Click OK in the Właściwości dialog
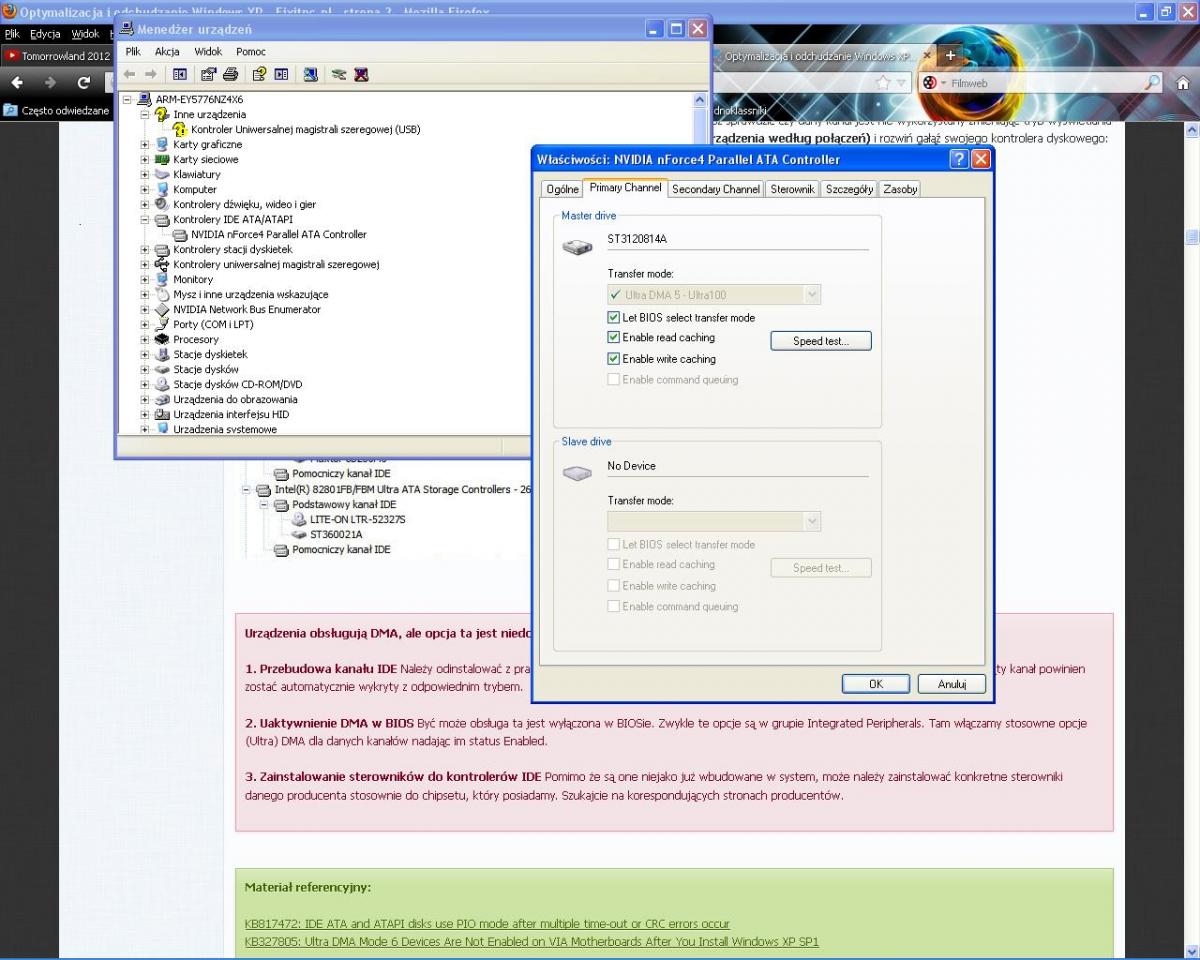Viewport: 1200px width, 960px height. tap(876, 684)
